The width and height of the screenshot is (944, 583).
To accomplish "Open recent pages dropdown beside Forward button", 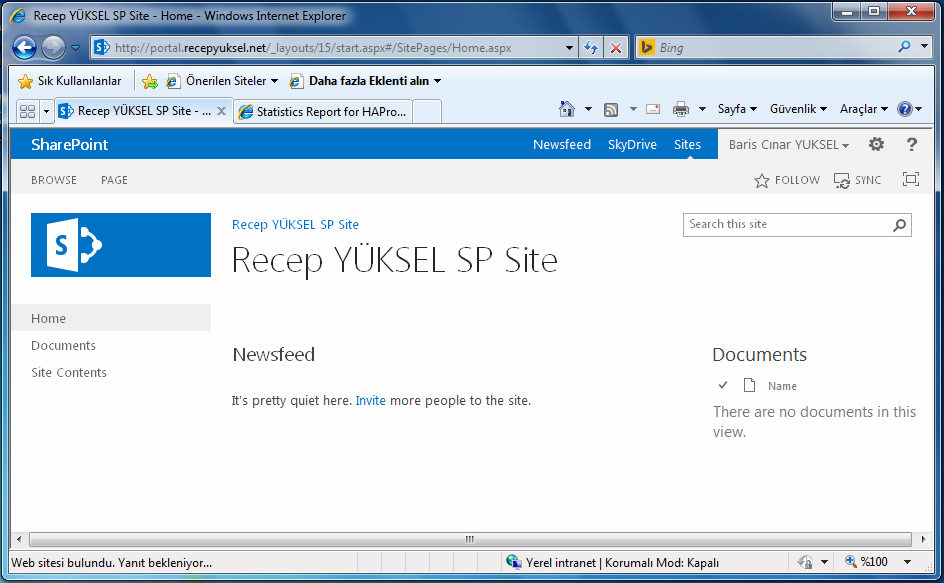I will (x=75, y=48).
